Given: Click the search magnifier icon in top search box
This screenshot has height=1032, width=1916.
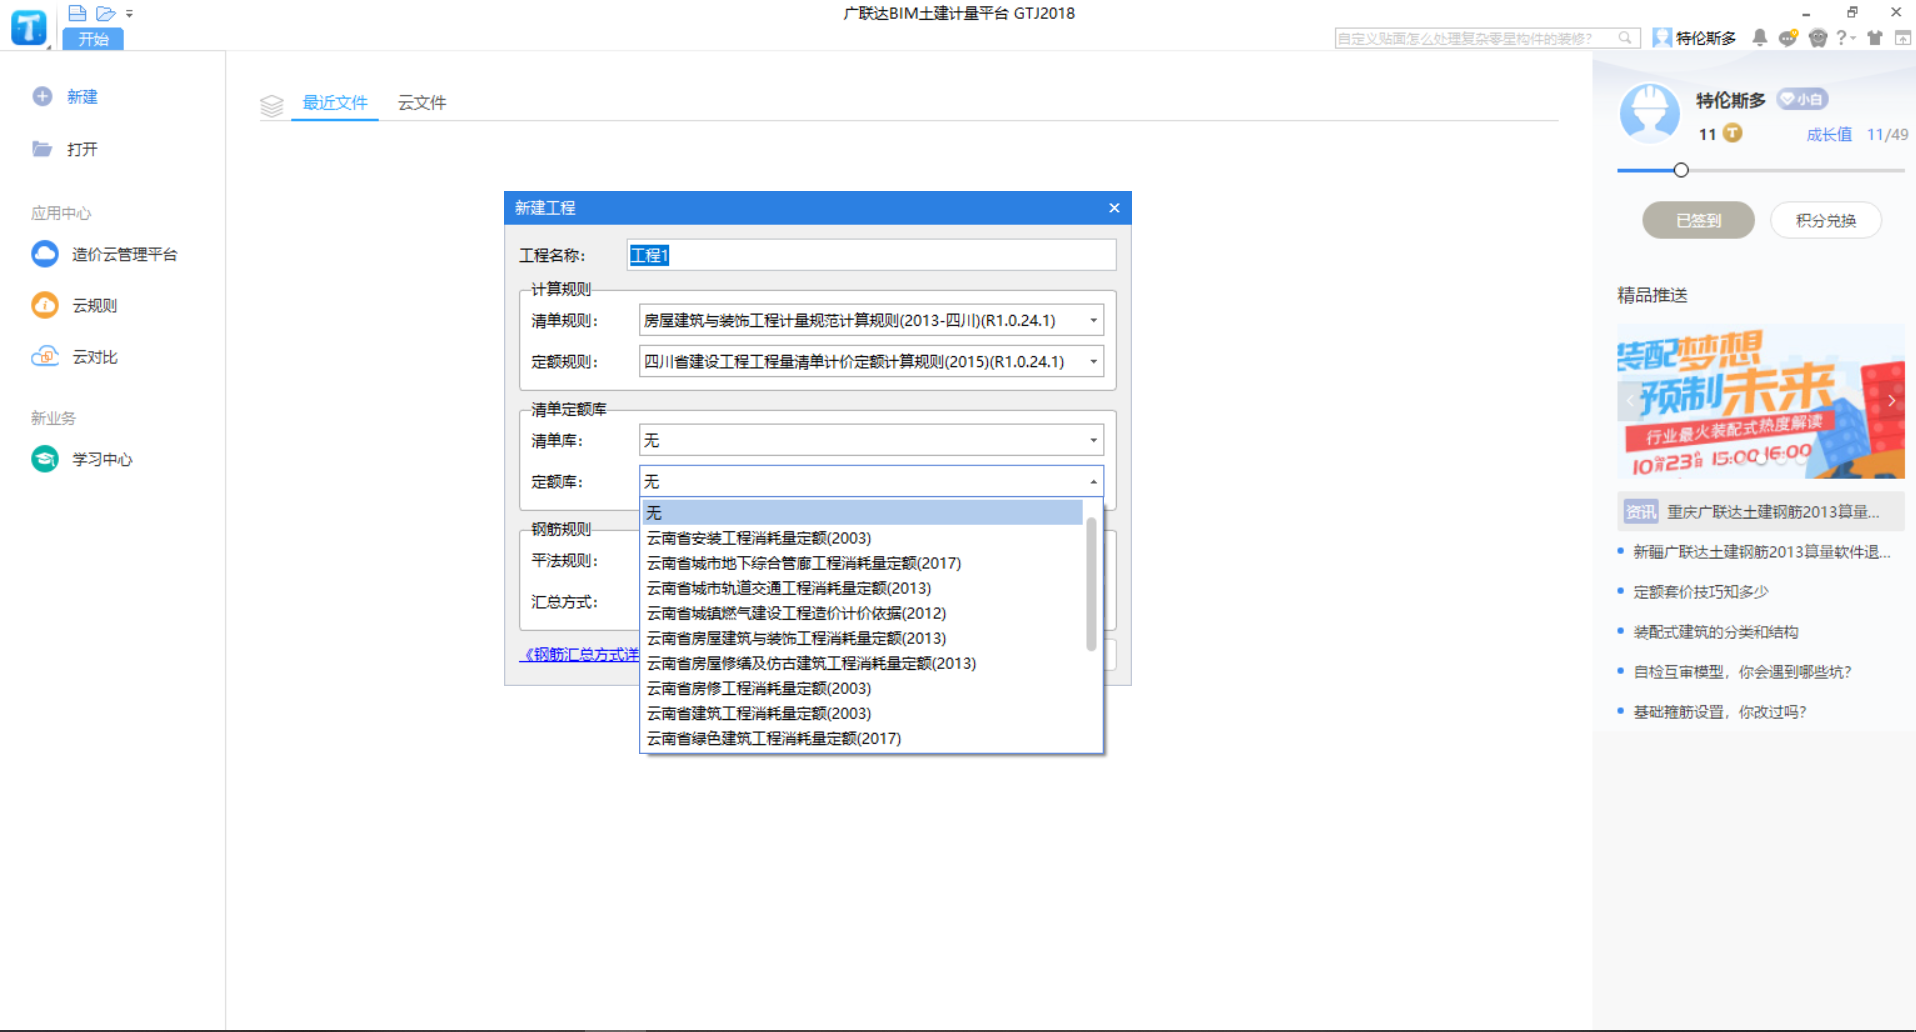Looking at the screenshot, I should point(1625,38).
